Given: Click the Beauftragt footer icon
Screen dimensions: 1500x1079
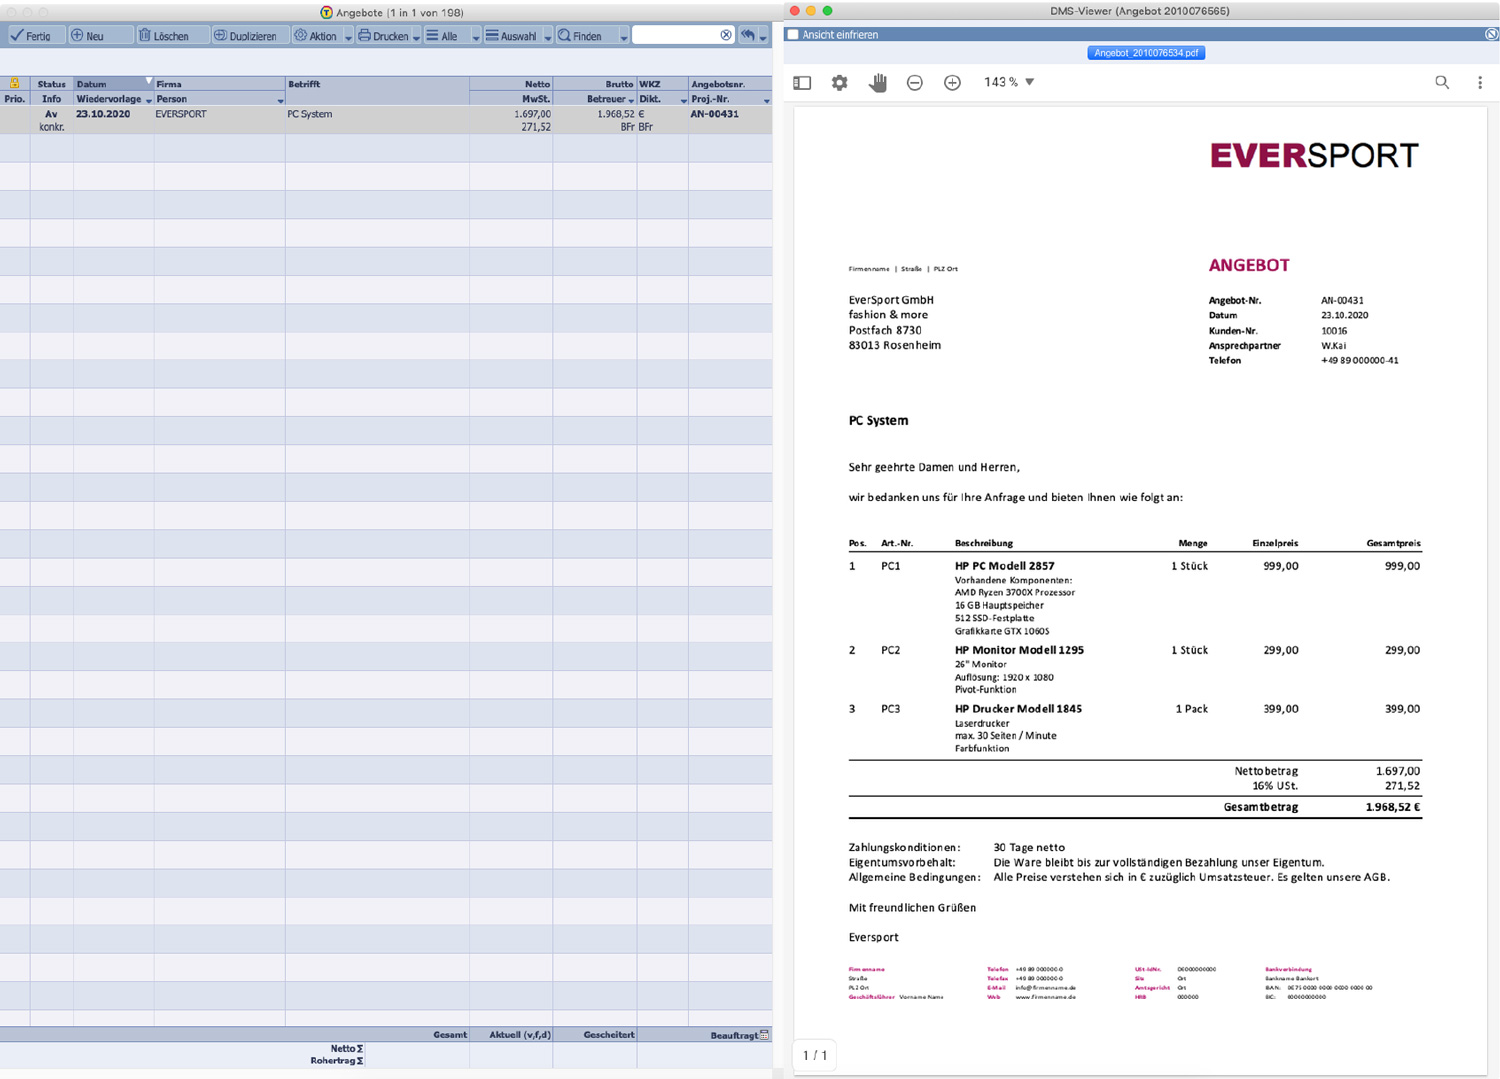Looking at the screenshot, I should coord(764,1035).
